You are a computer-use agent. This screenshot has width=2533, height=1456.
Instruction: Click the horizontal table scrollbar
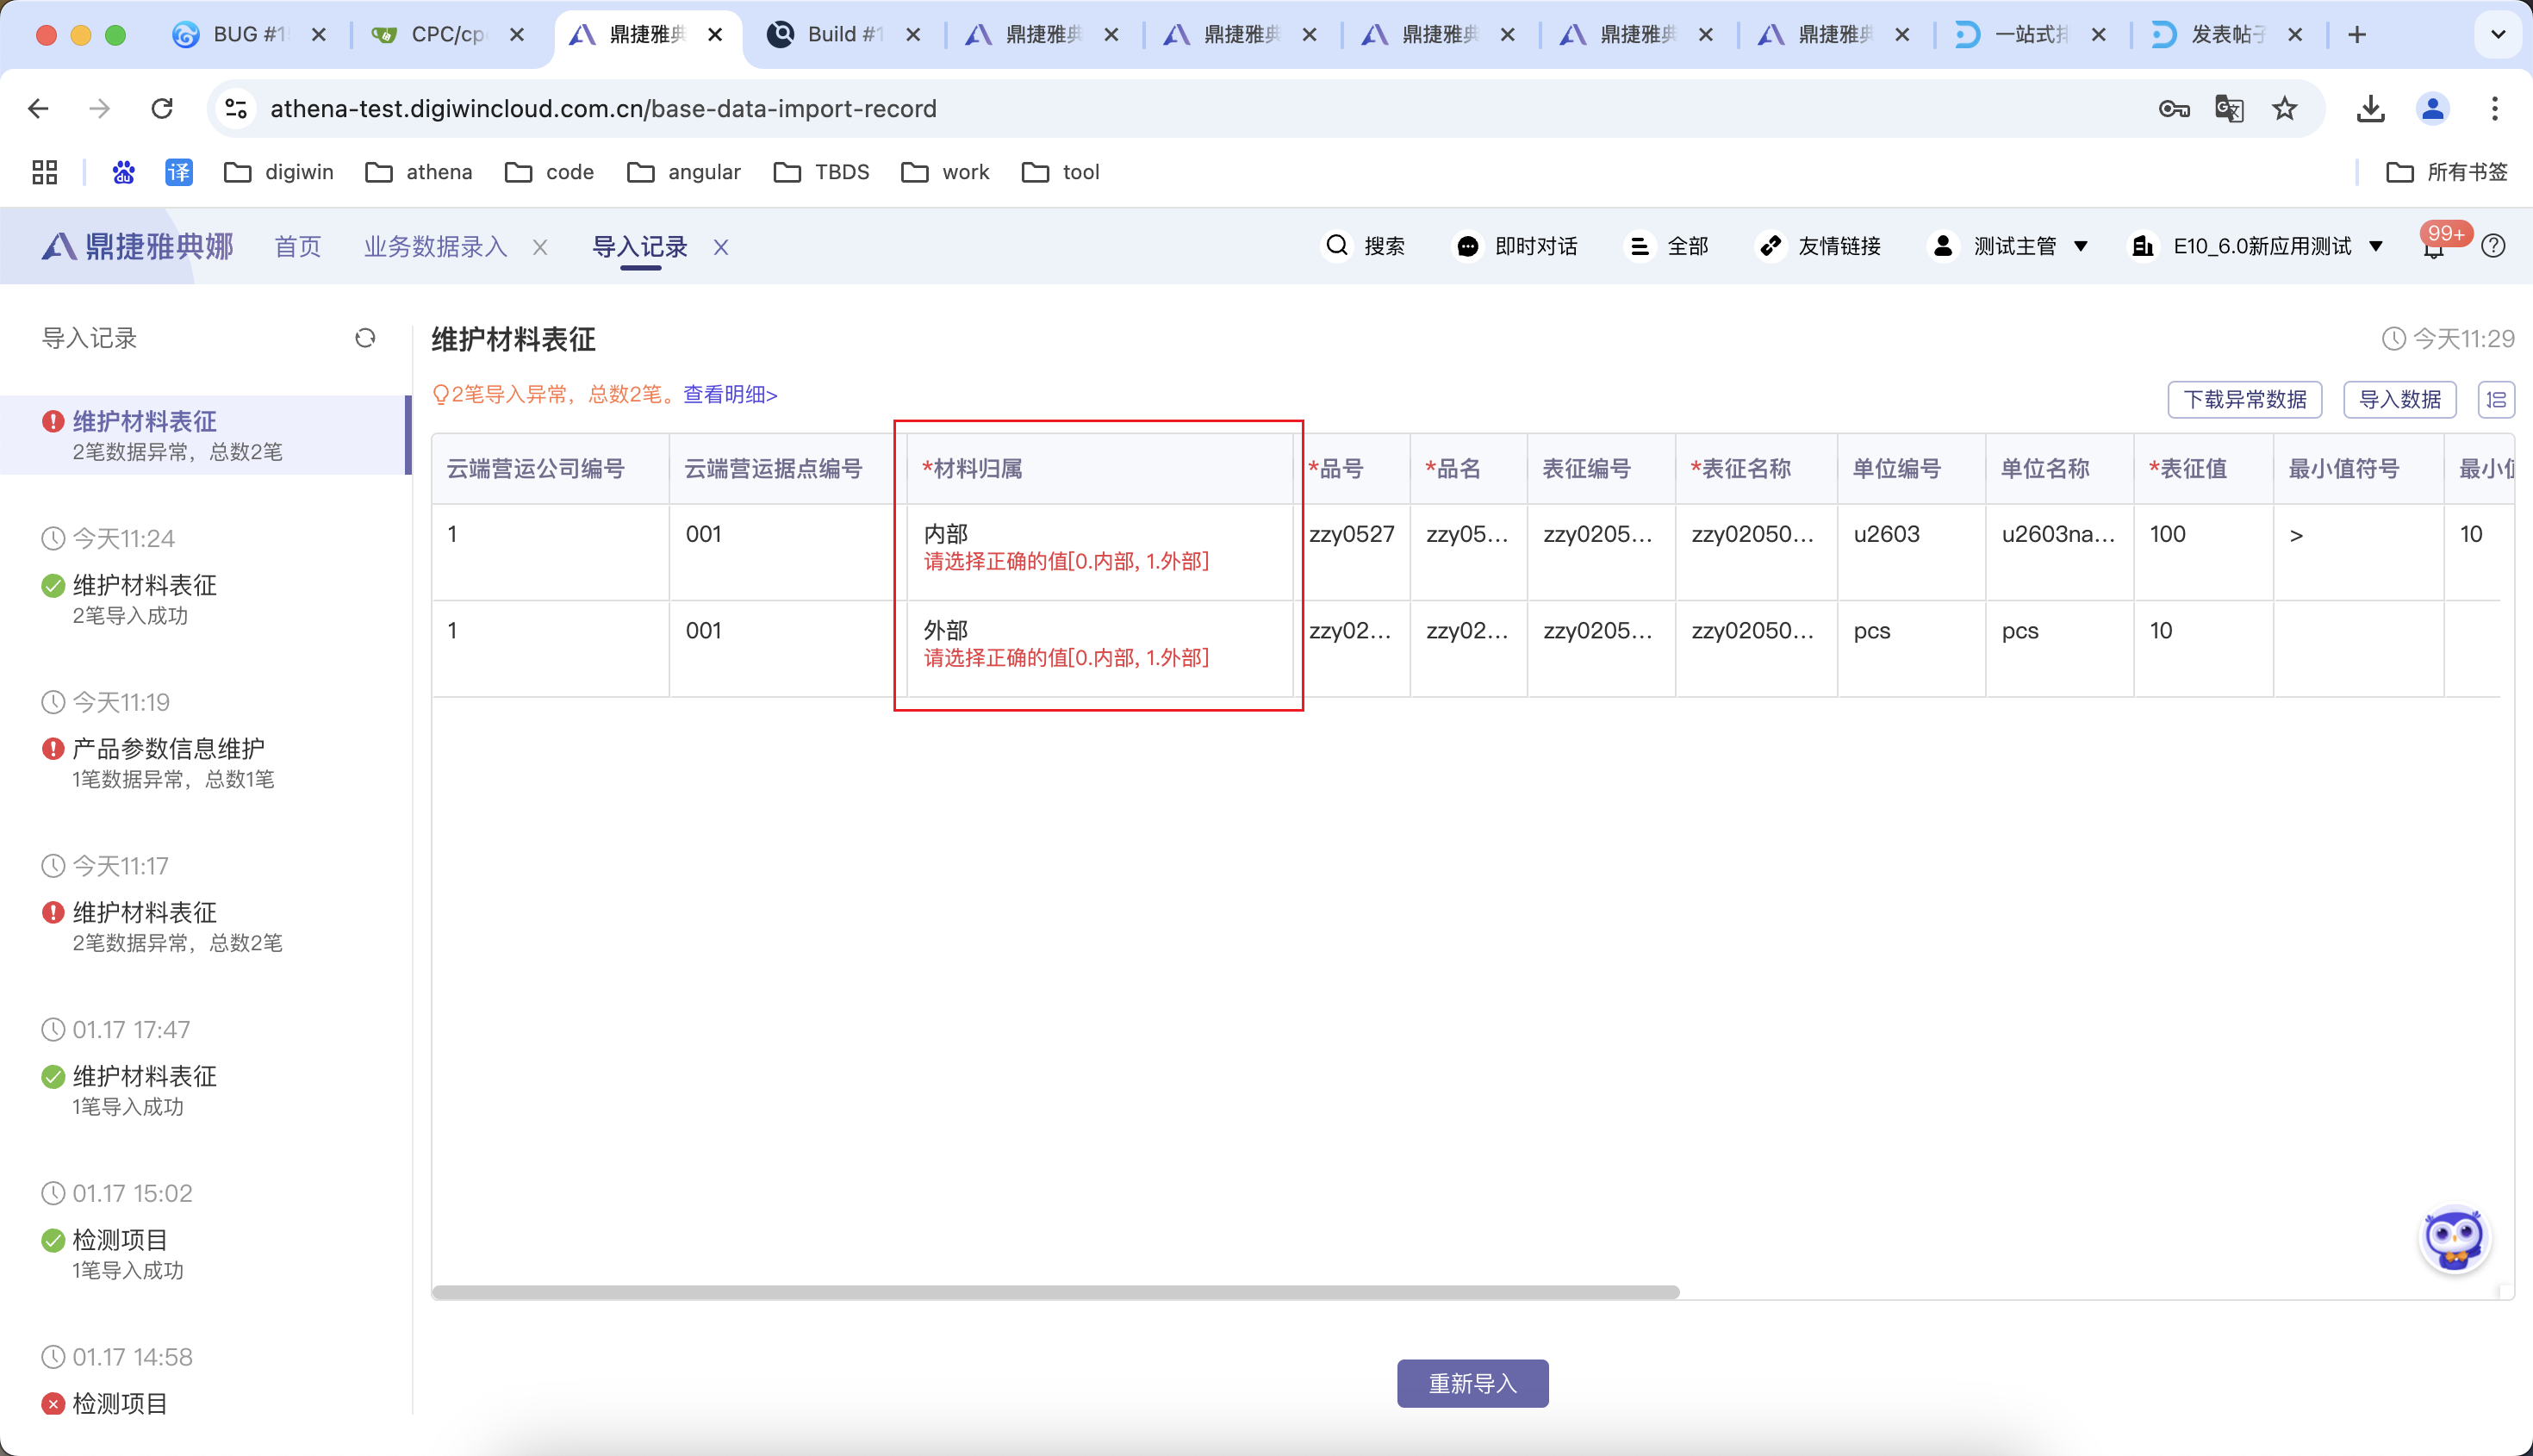pos(1055,1292)
